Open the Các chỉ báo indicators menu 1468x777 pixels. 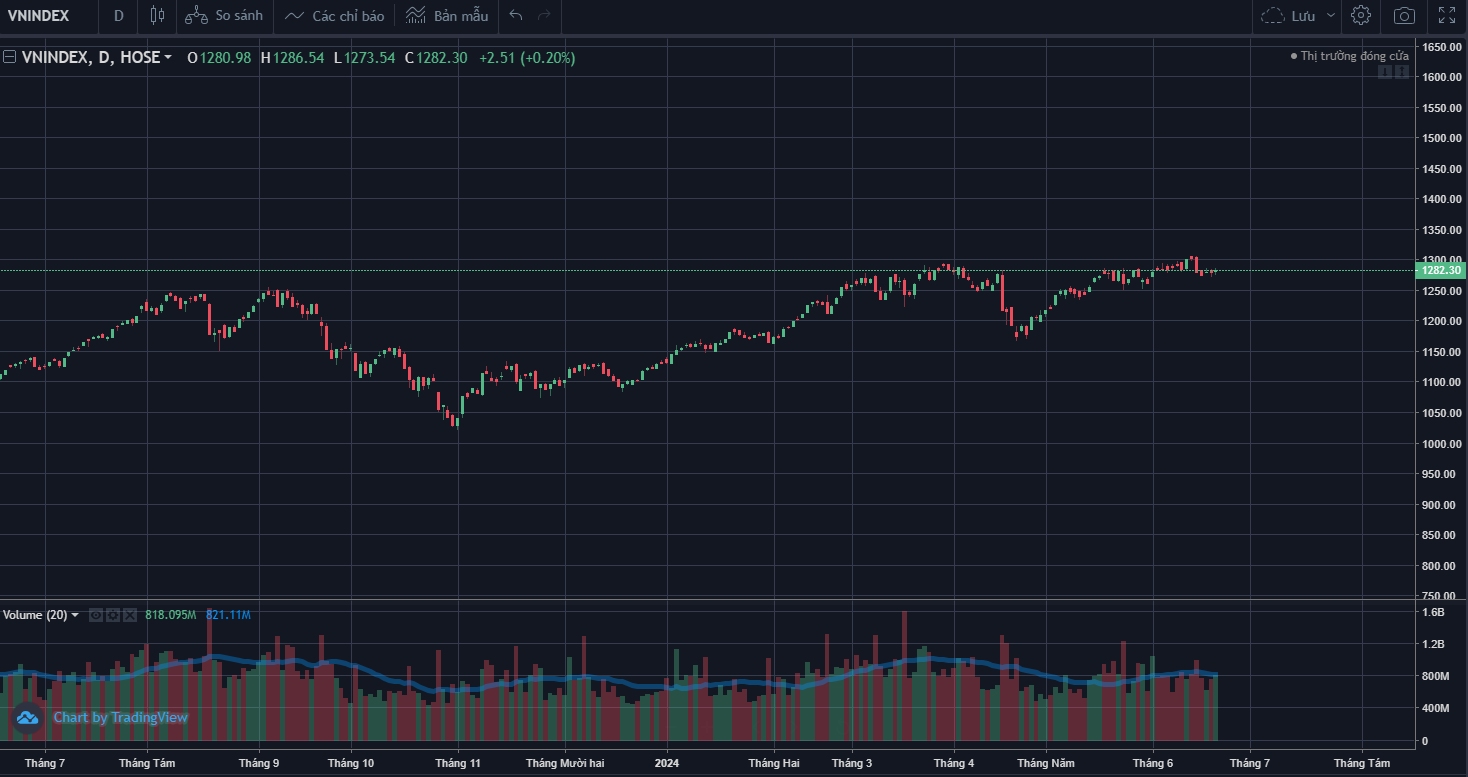tap(334, 15)
